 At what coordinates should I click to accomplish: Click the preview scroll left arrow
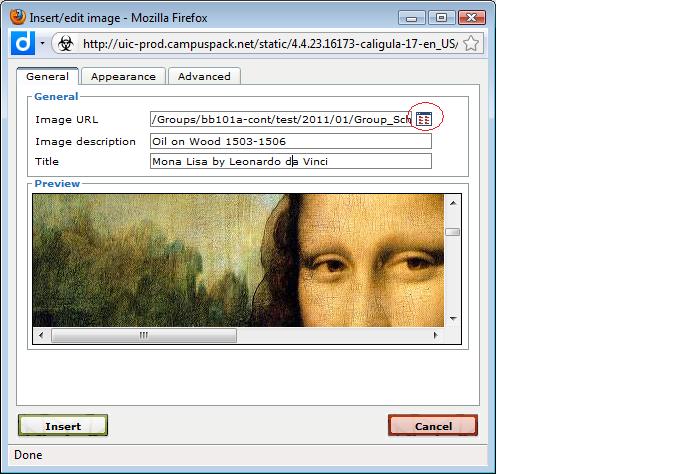pyautogui.click(x=41, y=335)
